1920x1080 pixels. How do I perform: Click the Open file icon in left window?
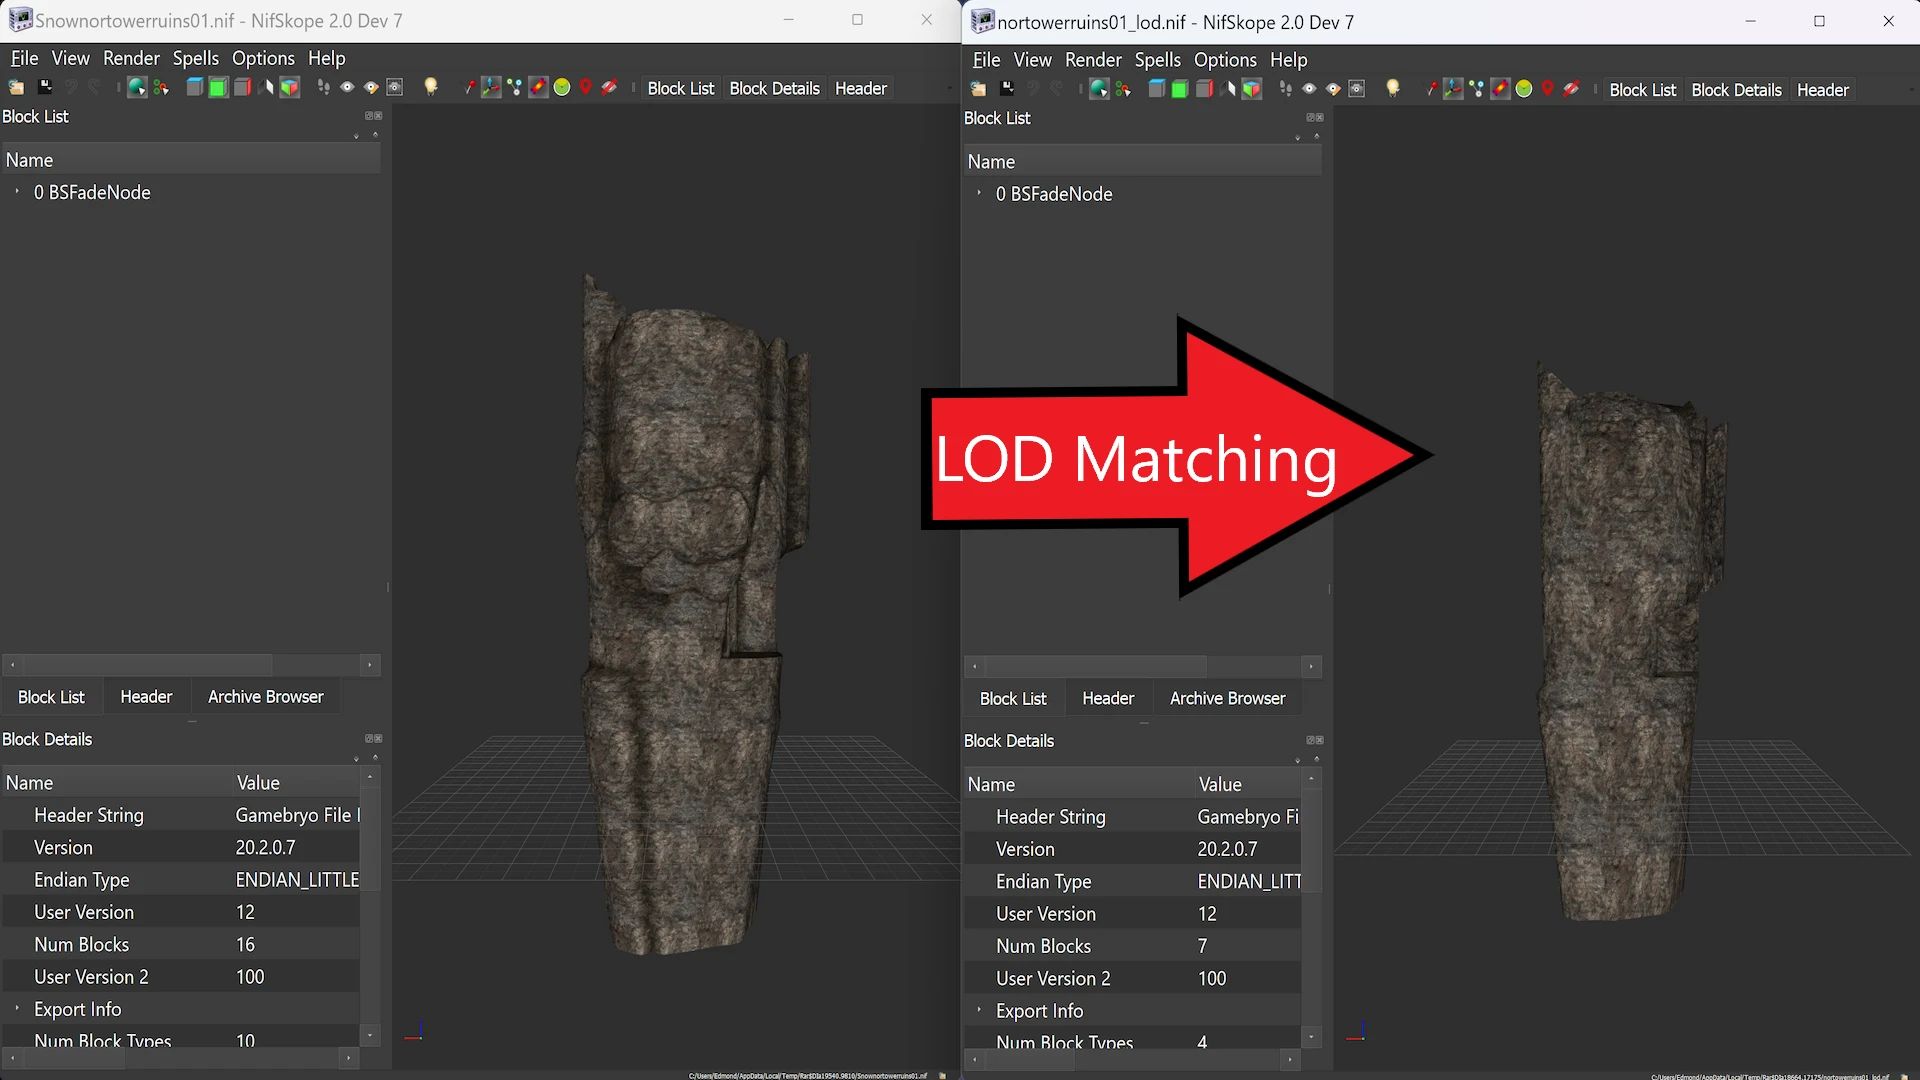click(x=16, y=87)
